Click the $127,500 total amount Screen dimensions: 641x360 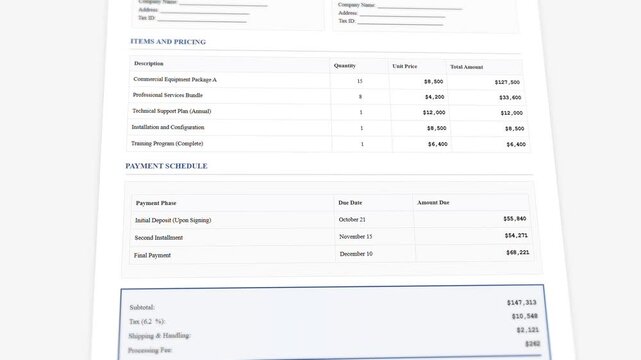[507, 83]
